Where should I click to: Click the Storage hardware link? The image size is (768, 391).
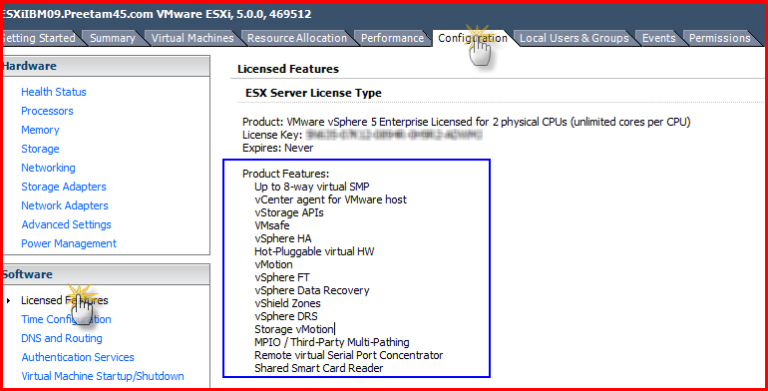click(40, 149)
